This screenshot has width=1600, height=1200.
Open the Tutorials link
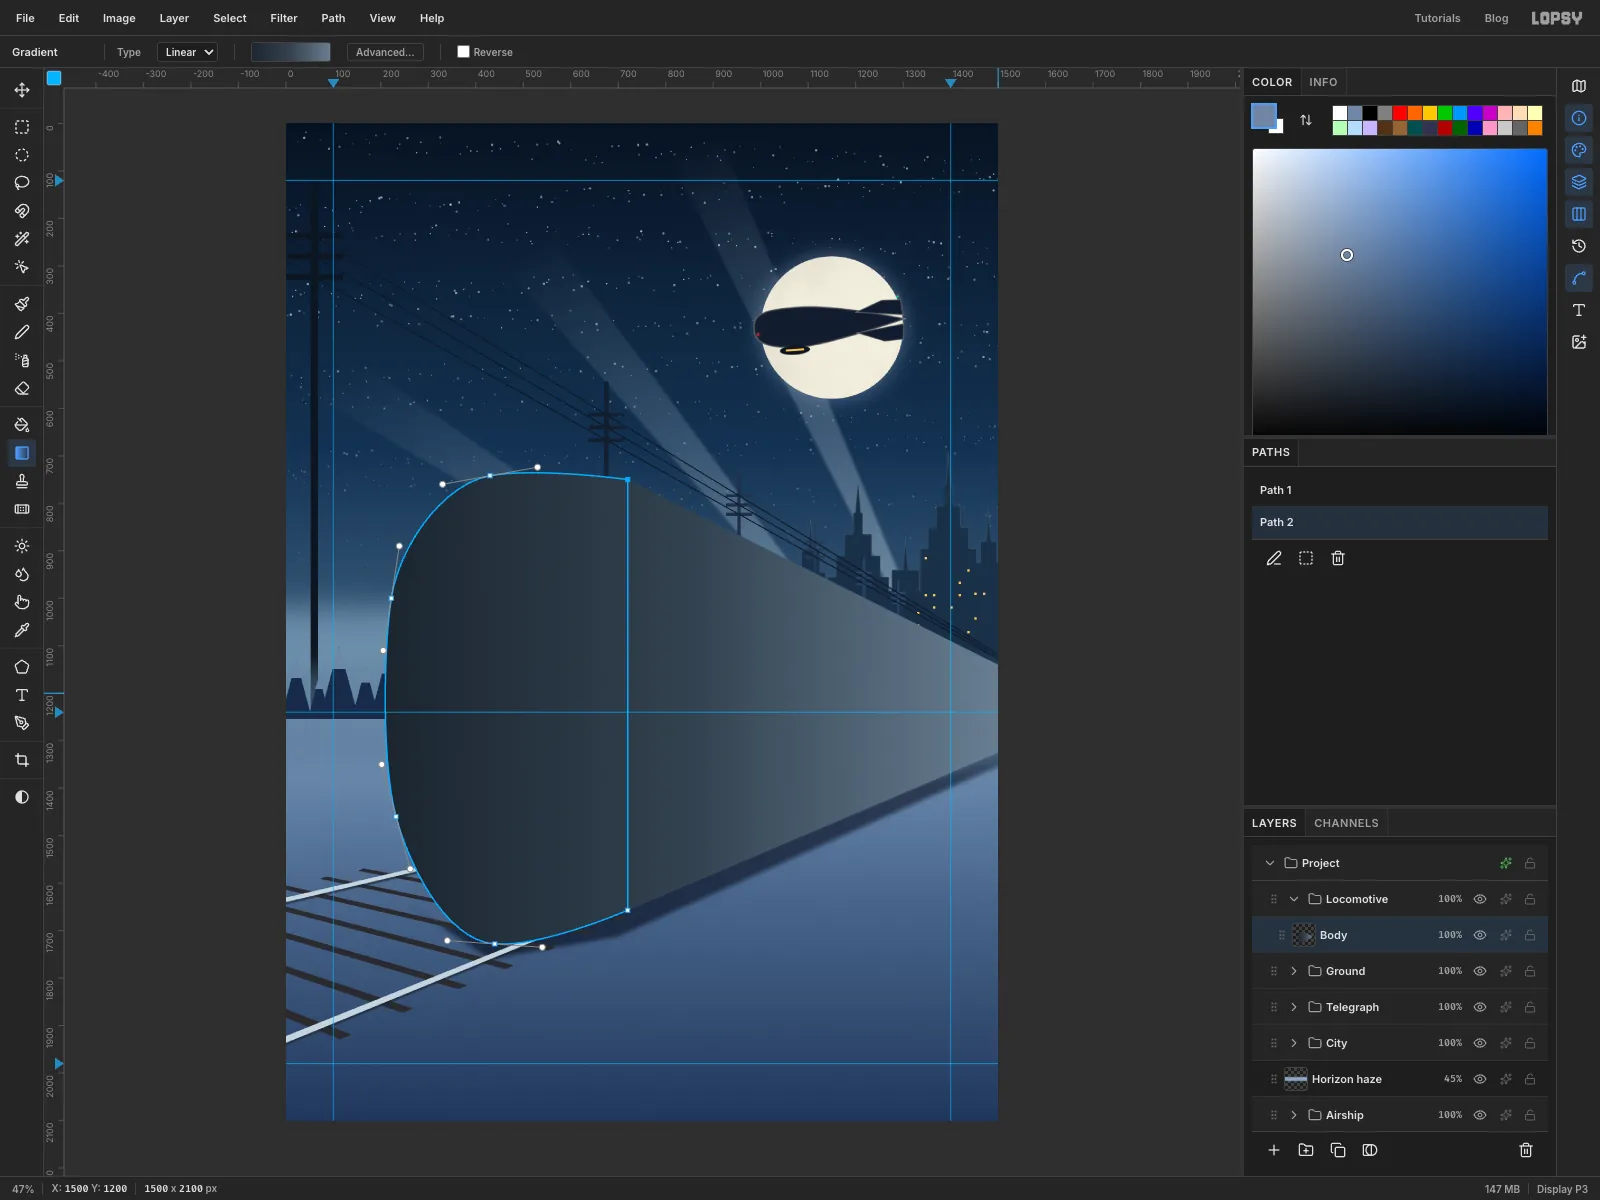click(x=1437, y=18)
